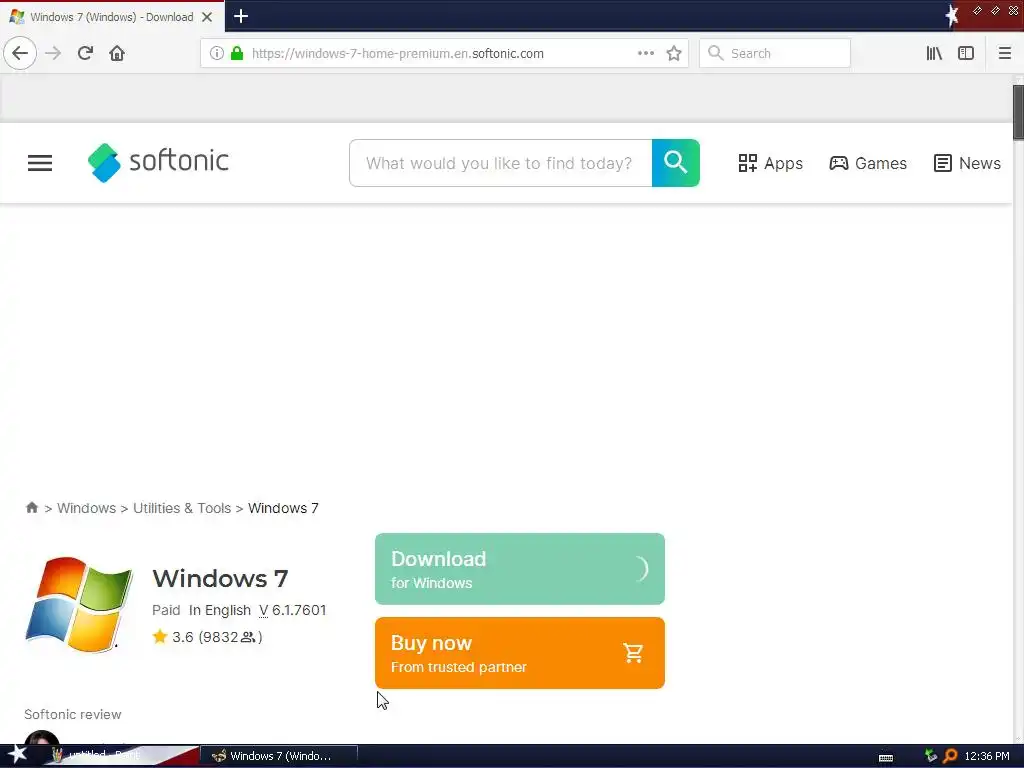Go to the Windows breadcrumb link
The width and height of the screenshot is (1024, 768).
[86, 508]
